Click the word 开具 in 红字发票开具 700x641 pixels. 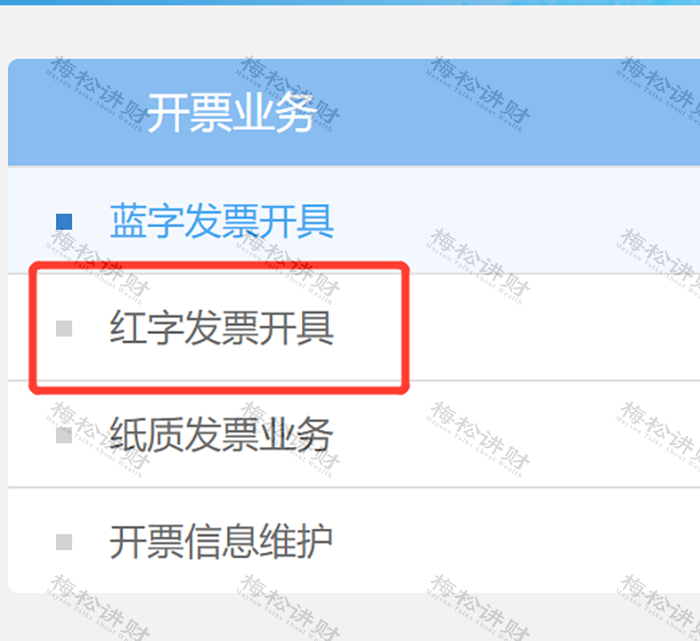(x=296, y=328)
